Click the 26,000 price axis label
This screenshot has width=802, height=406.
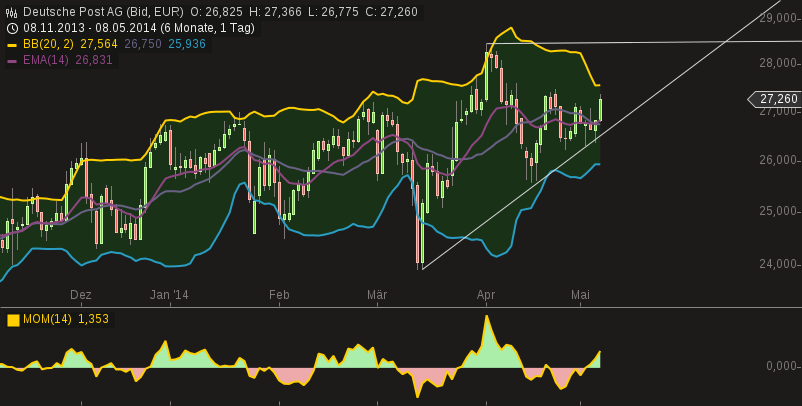pos(778,161)
